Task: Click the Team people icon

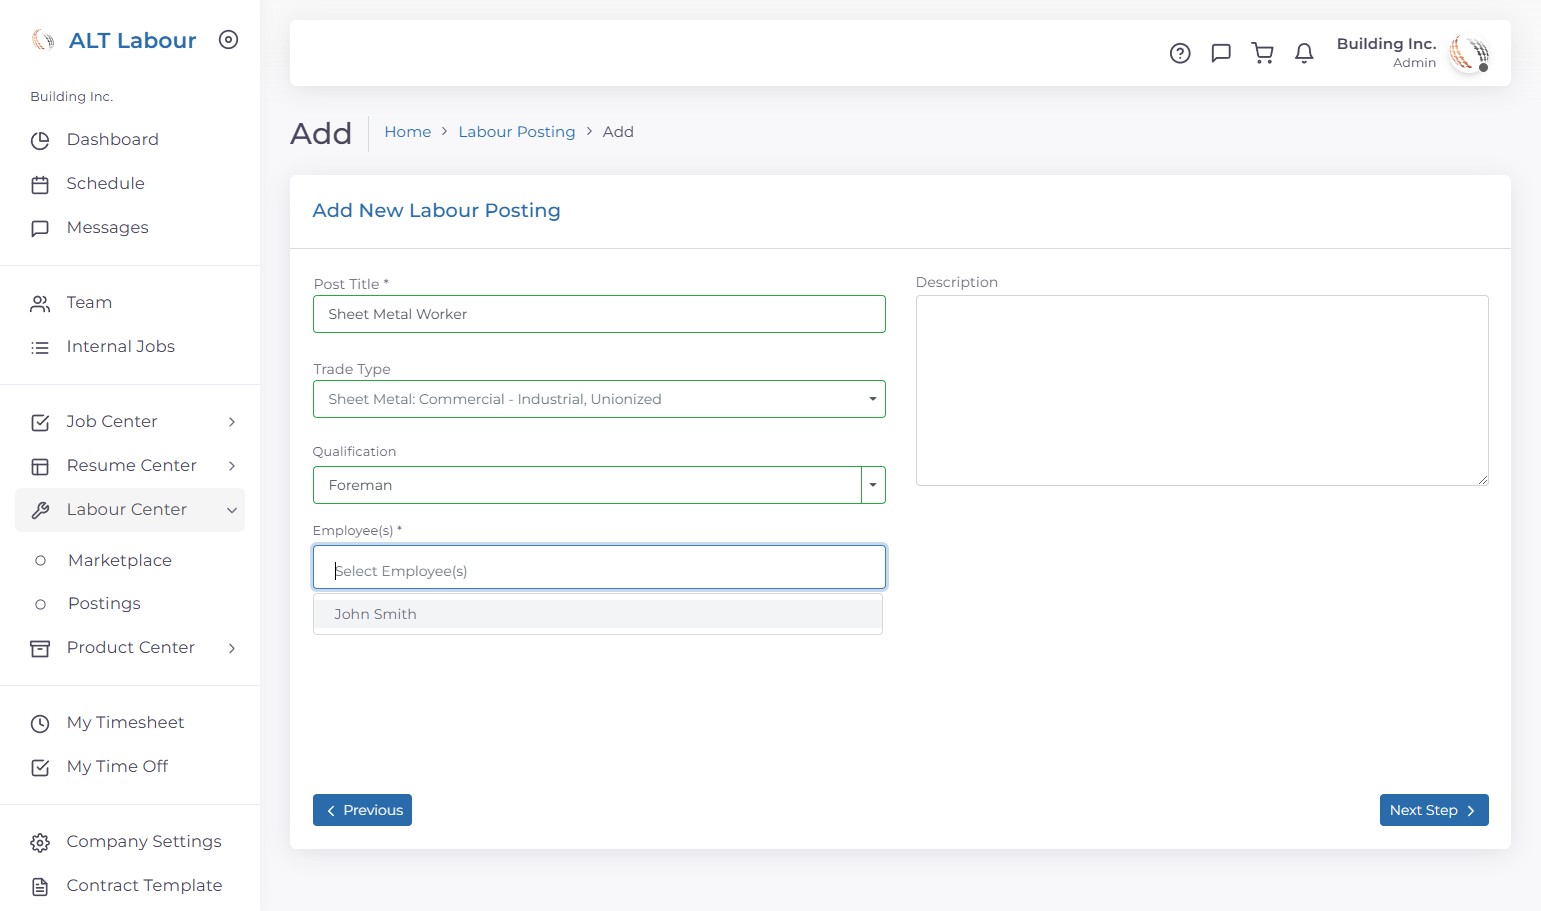Action: click(x=40, y=304)
